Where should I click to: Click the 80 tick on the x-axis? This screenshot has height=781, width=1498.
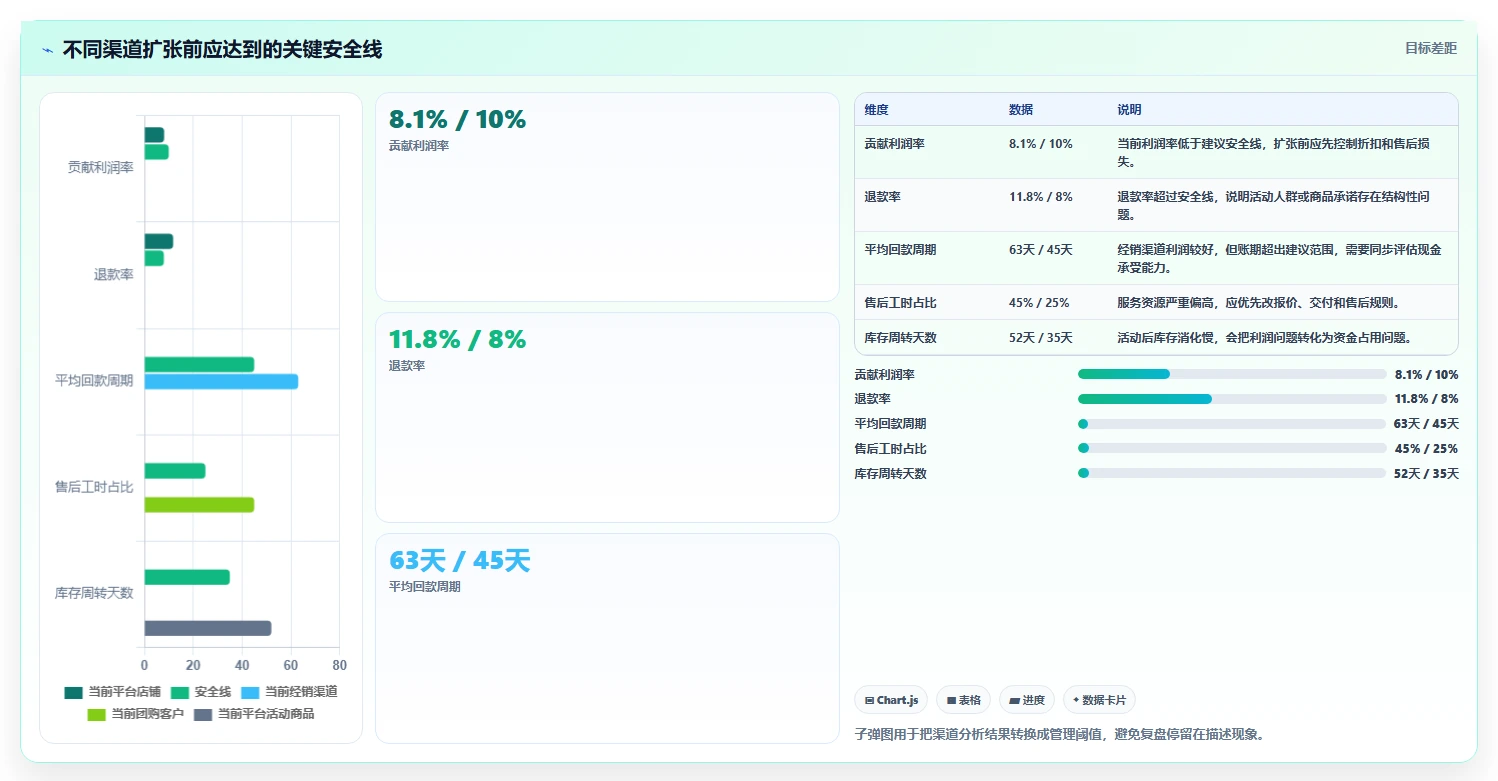(x=339, y=665)
